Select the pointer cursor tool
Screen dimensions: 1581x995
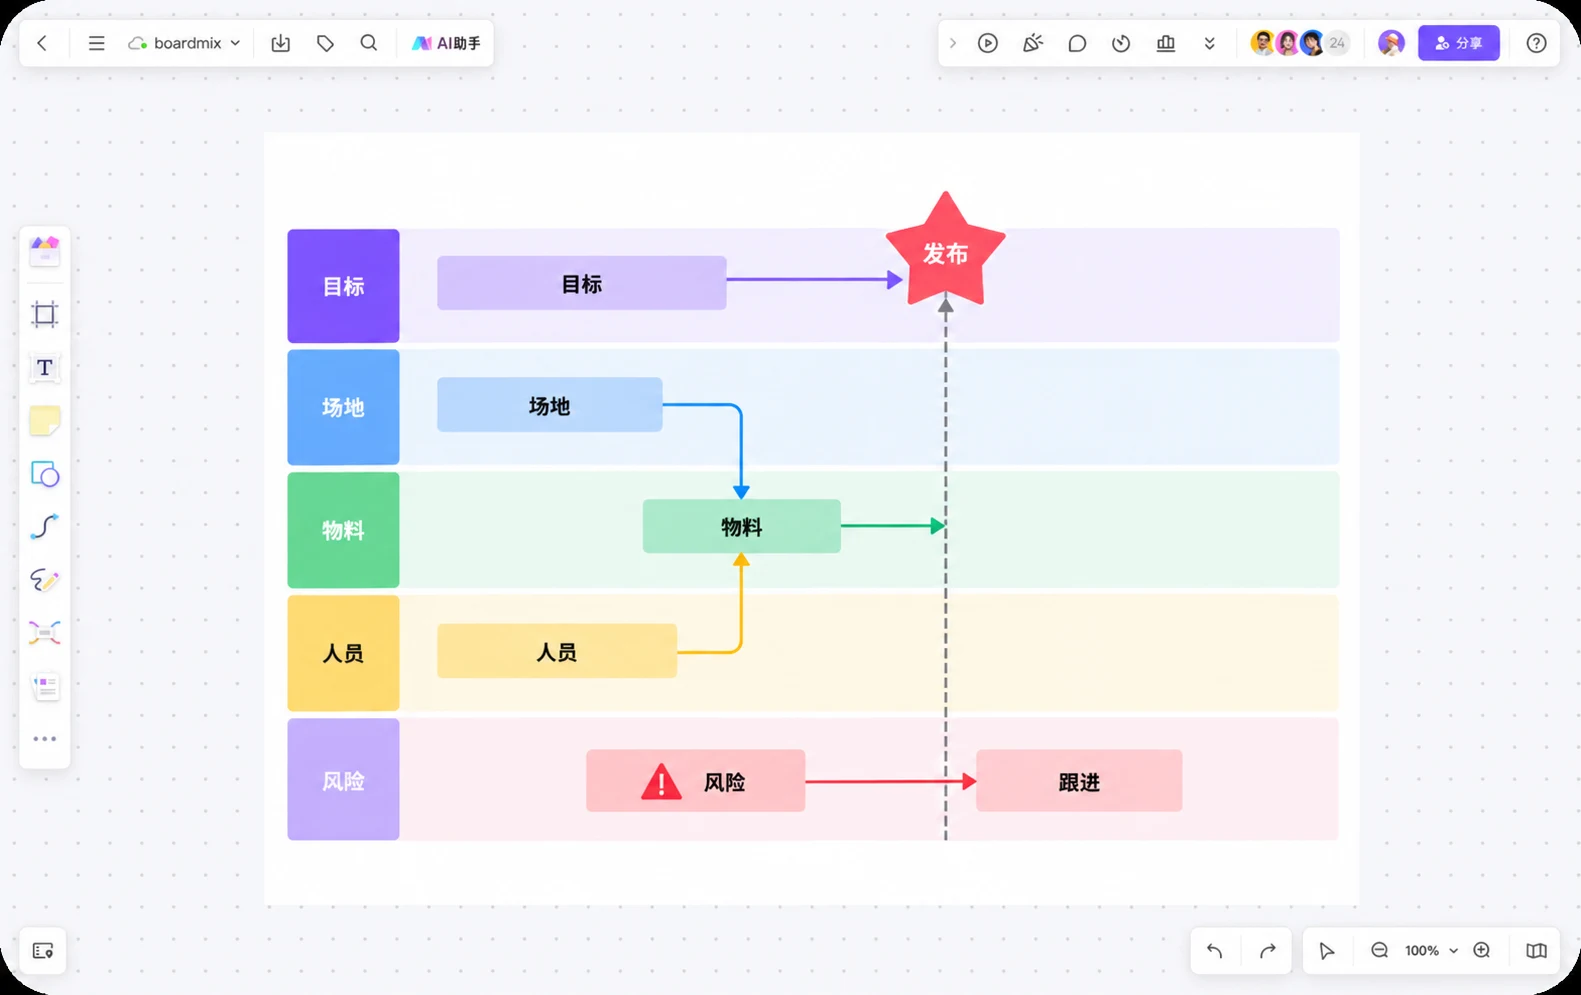click(x=1327, y=951)
